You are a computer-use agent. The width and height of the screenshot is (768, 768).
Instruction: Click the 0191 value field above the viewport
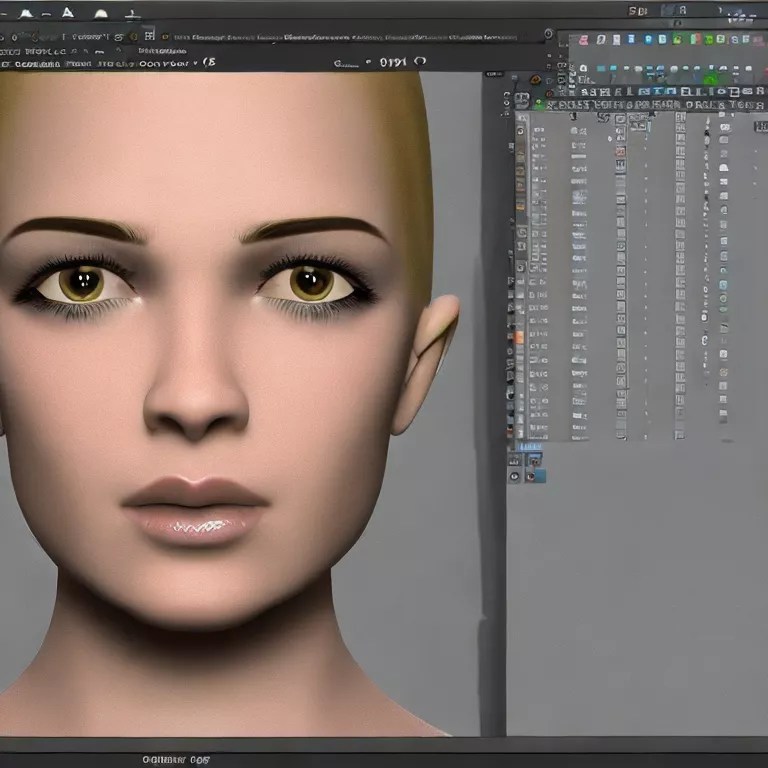point(393,62)
